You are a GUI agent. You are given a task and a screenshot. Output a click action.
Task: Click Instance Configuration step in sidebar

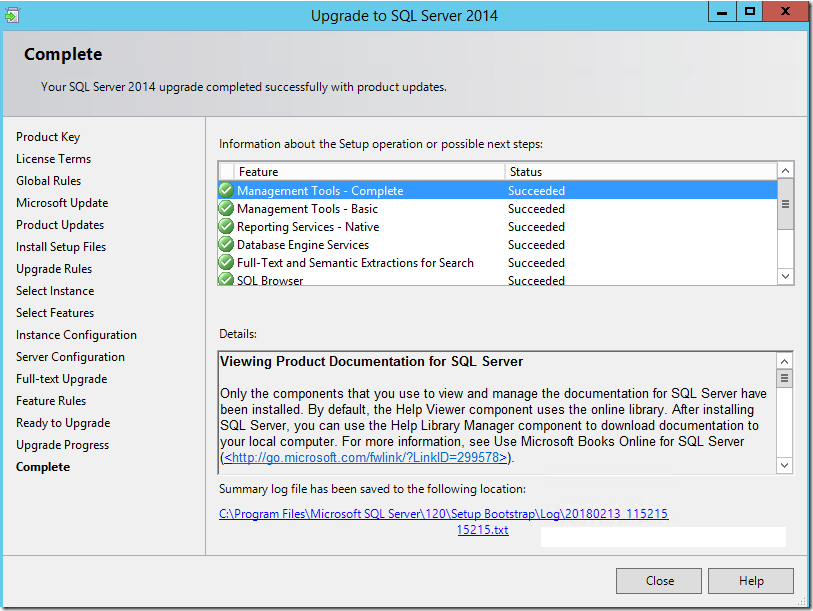(76, 335)
